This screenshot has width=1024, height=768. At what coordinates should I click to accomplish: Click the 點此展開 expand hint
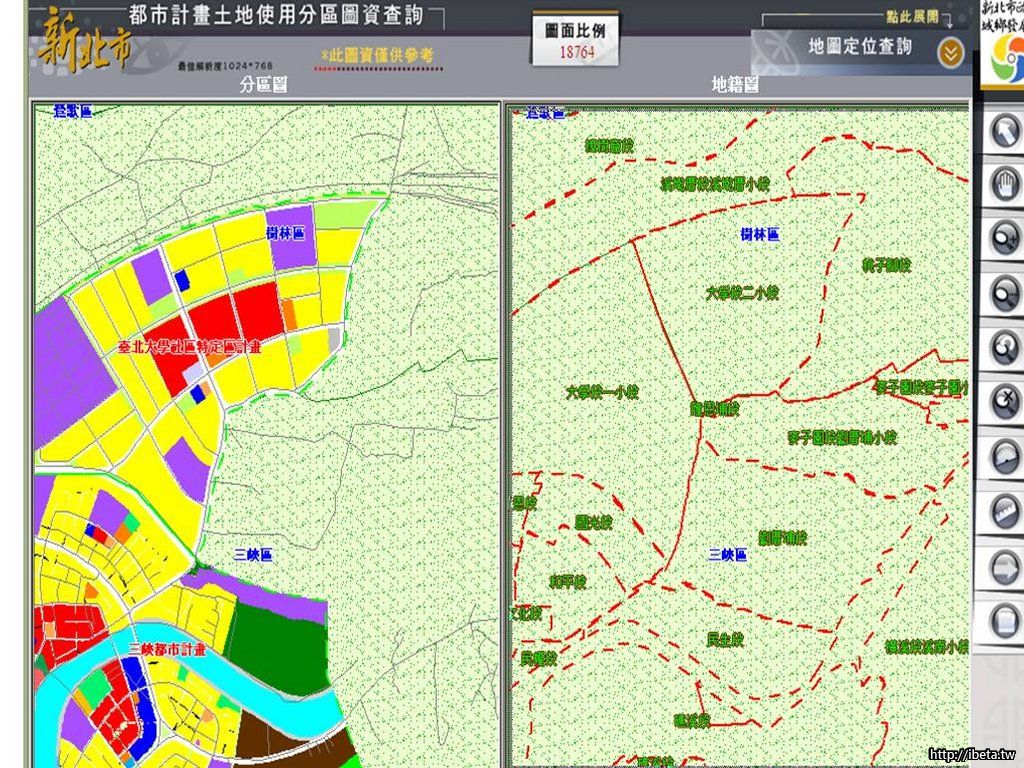pos(912,18)
